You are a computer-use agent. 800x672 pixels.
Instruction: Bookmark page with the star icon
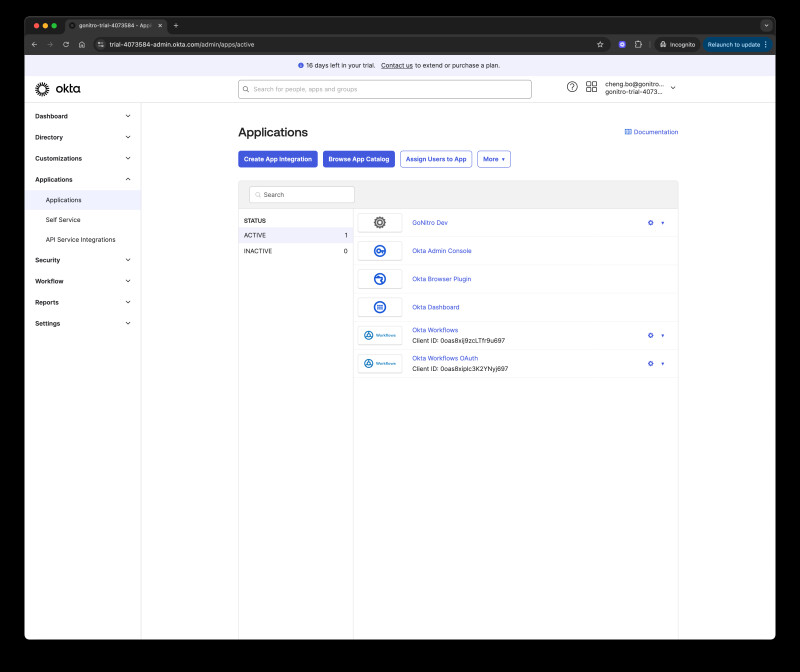coord(600,44)
